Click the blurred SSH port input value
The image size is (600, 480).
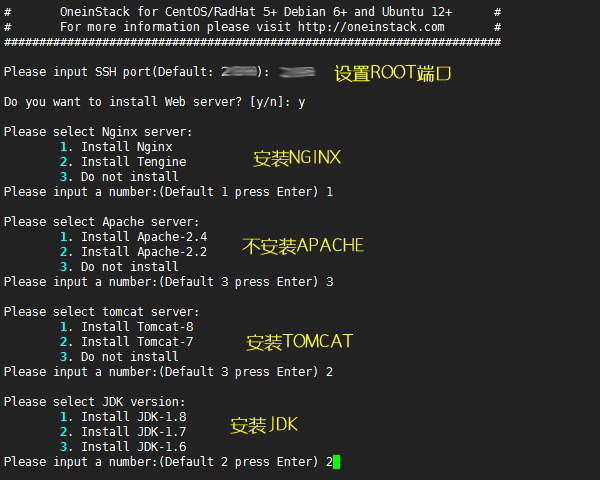click(x=297, y=72)
